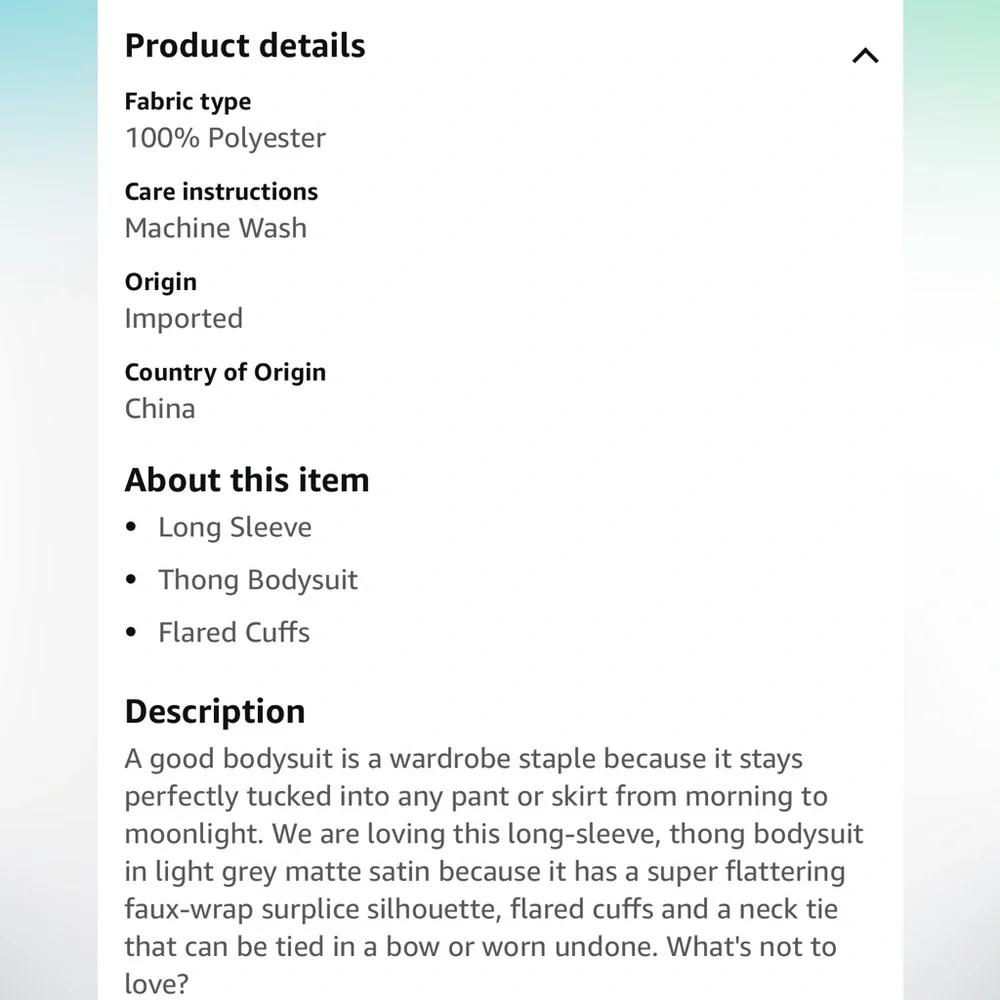Click the Origin label
This screenshot has width=1000, height=1000.
161,282
